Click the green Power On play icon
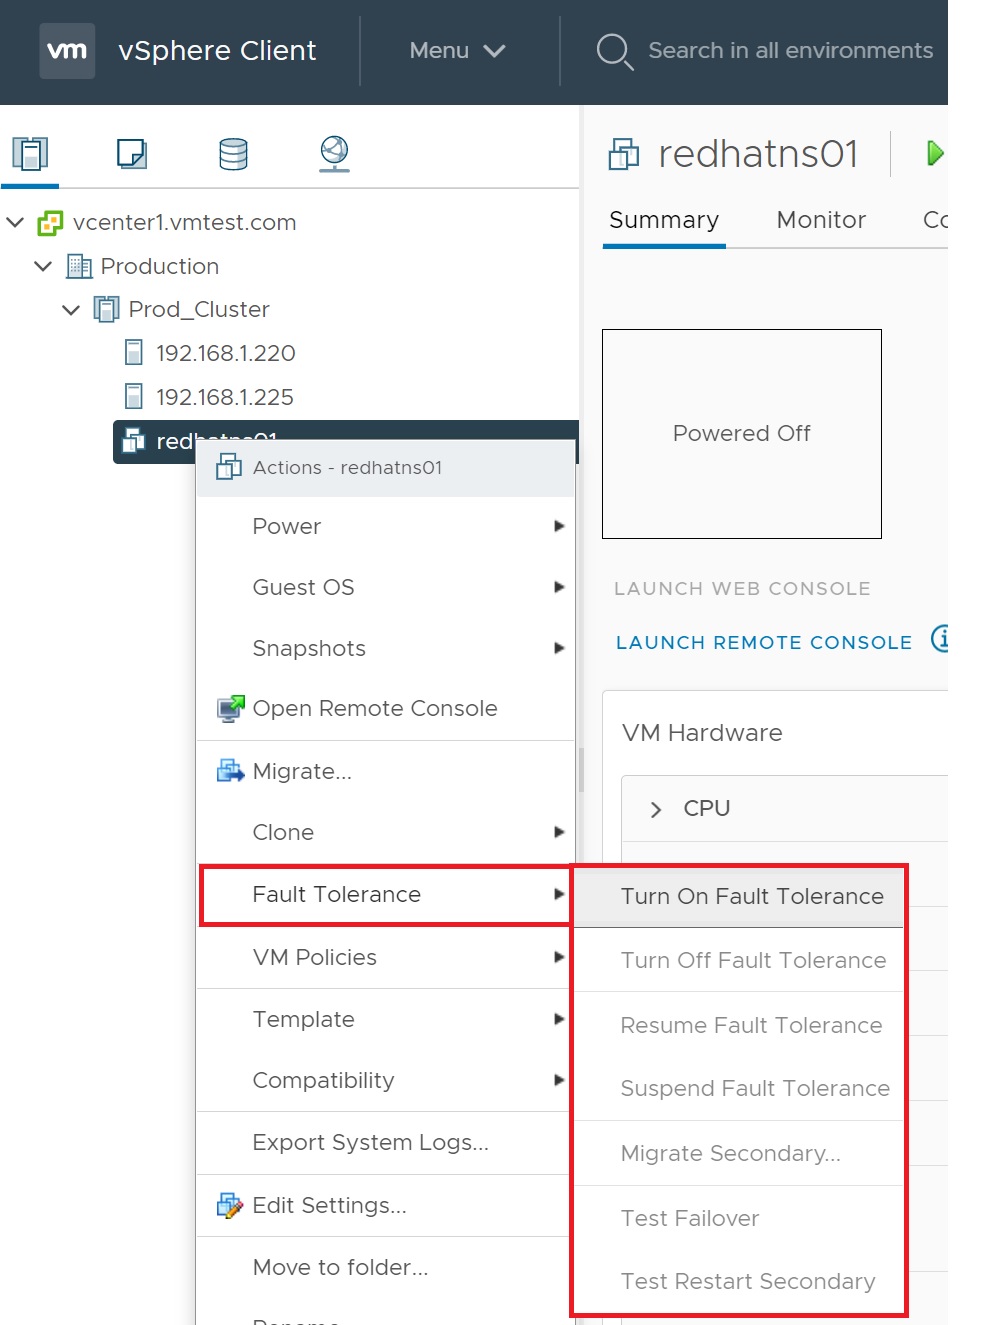Image resolution: width=1003 pixels, height=1325 pixels. pos(935,153)
